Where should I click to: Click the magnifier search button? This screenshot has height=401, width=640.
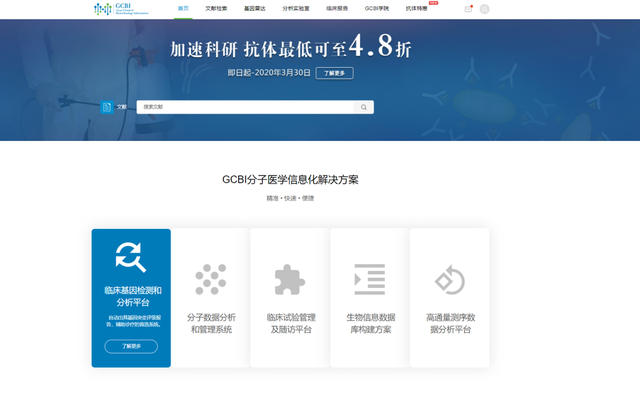pyautogui.click(x=364, y=107)
